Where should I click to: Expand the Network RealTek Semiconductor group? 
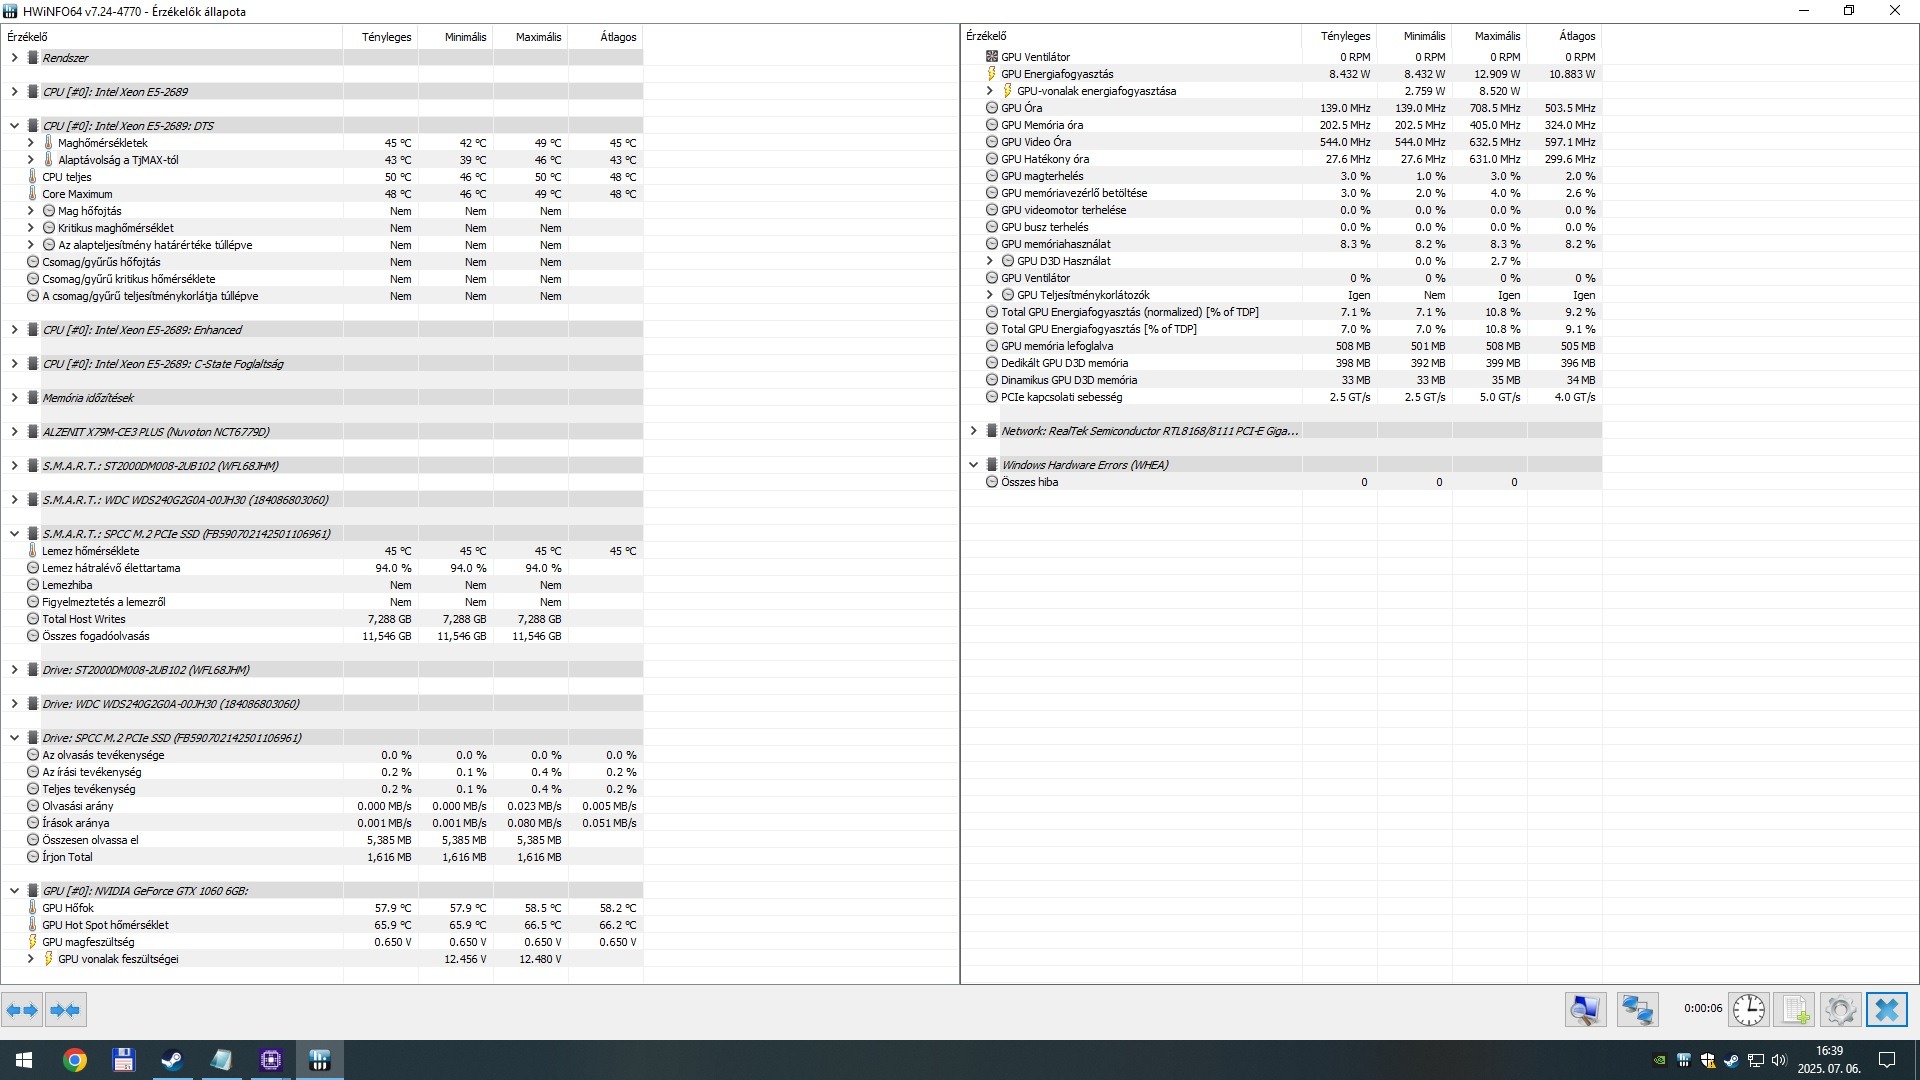[x=973, y=431]
